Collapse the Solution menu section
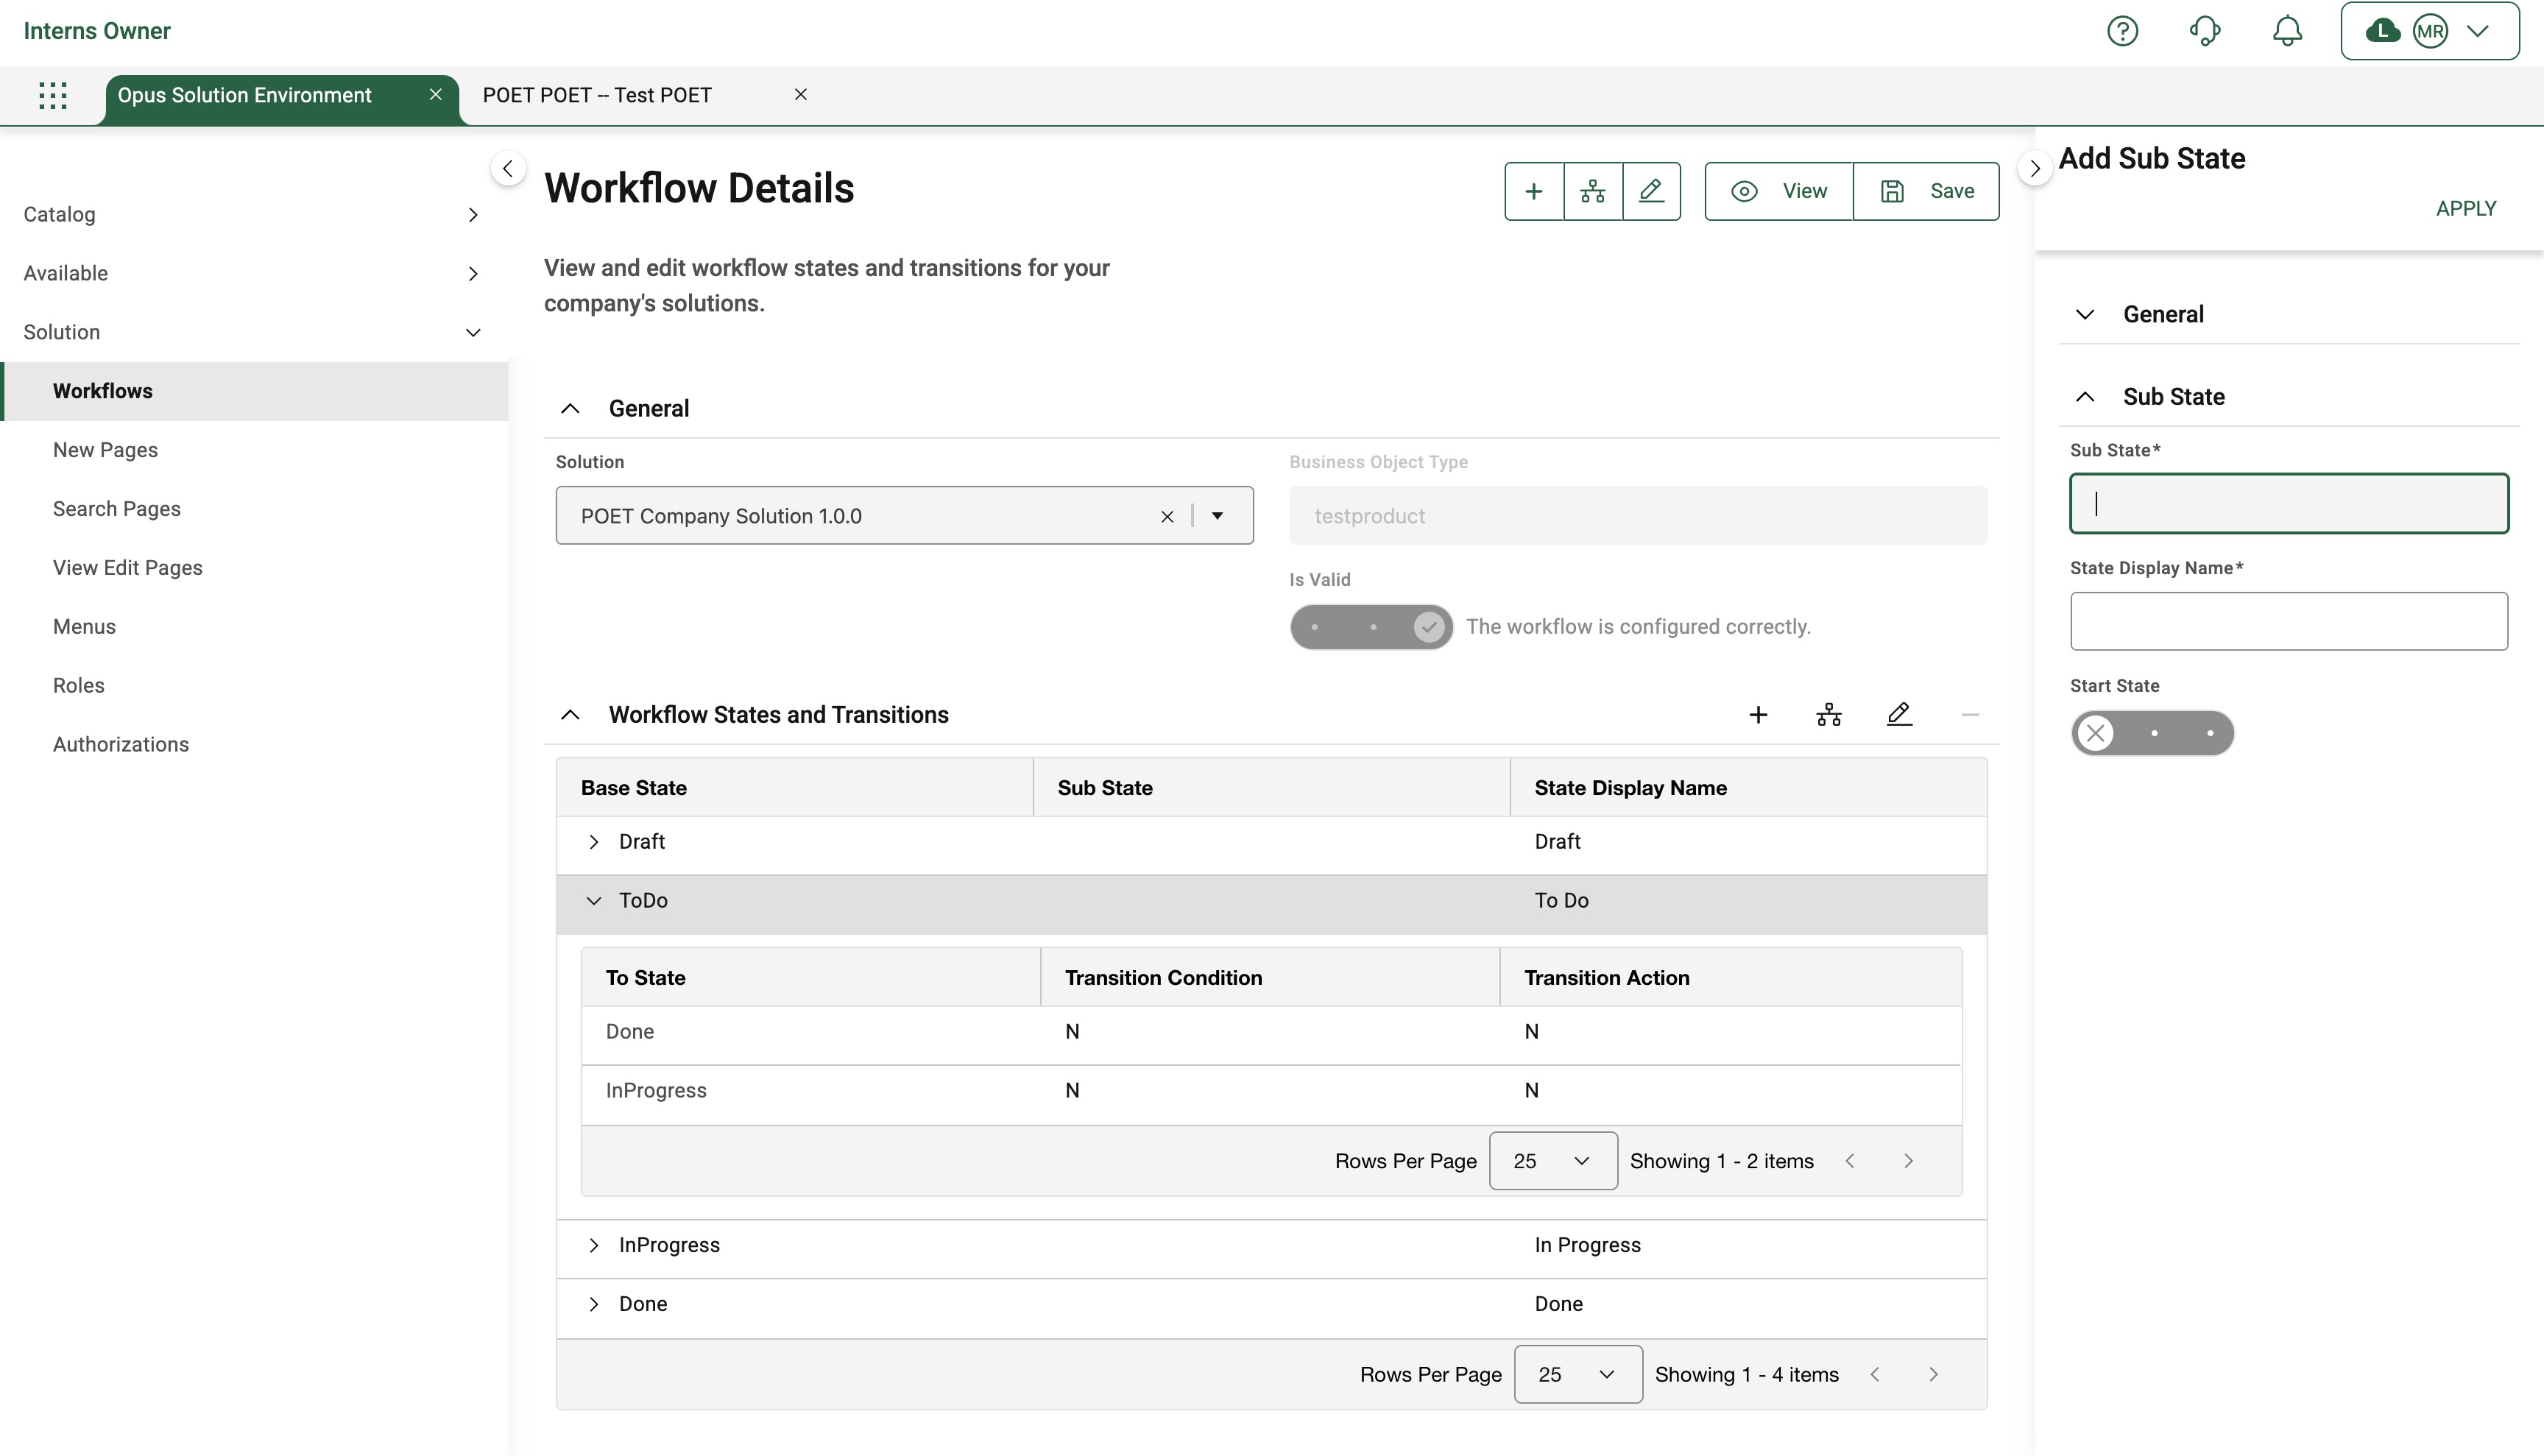This screenshot has width=2544, height=1456. [x=254, y=332]
